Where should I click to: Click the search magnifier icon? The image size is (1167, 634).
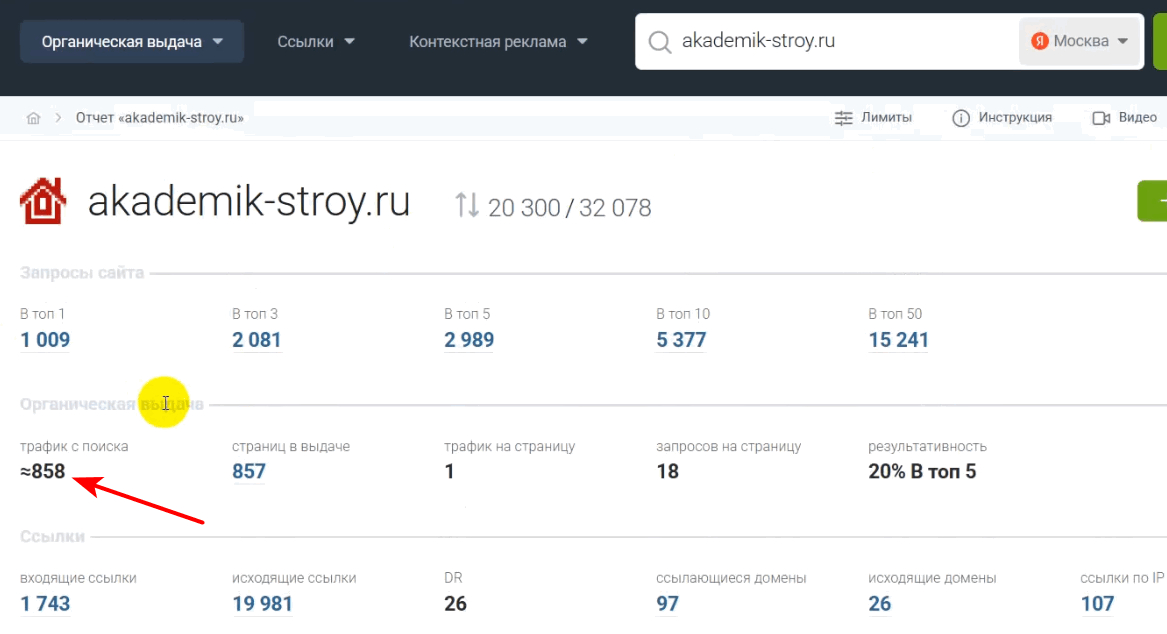coord(659,42)
